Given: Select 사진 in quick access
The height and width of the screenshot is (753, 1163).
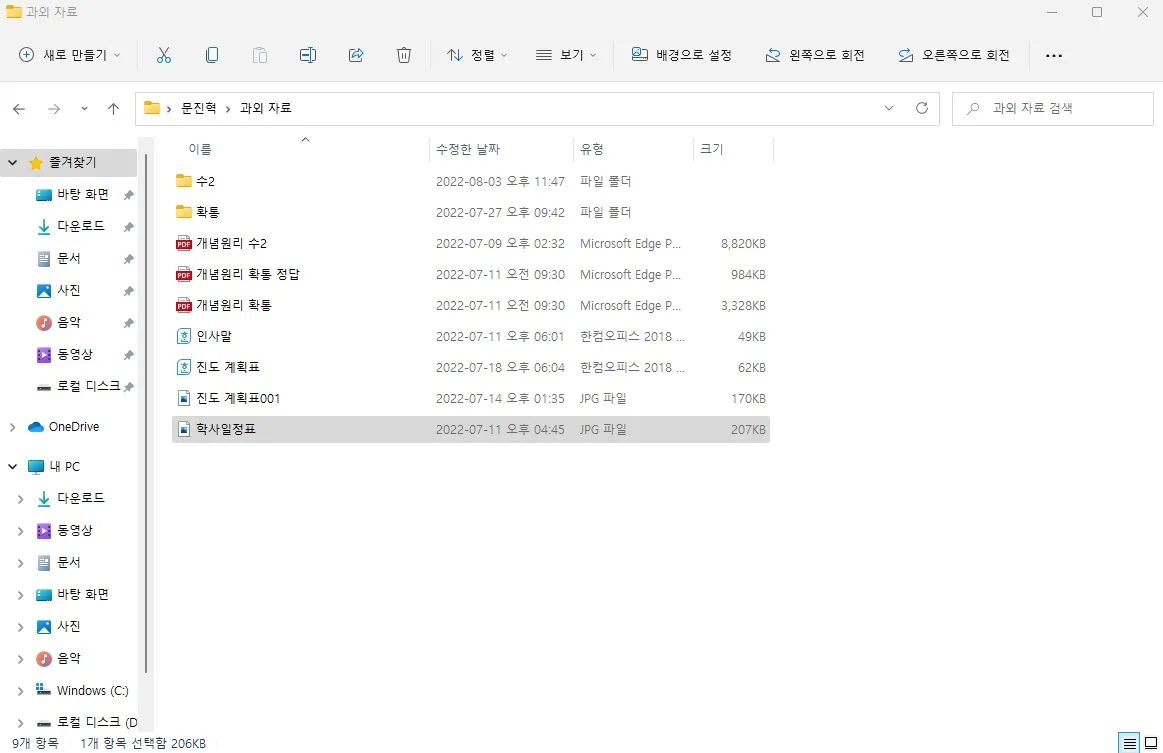Looking at the screenshot, I should tap(68, 290).
